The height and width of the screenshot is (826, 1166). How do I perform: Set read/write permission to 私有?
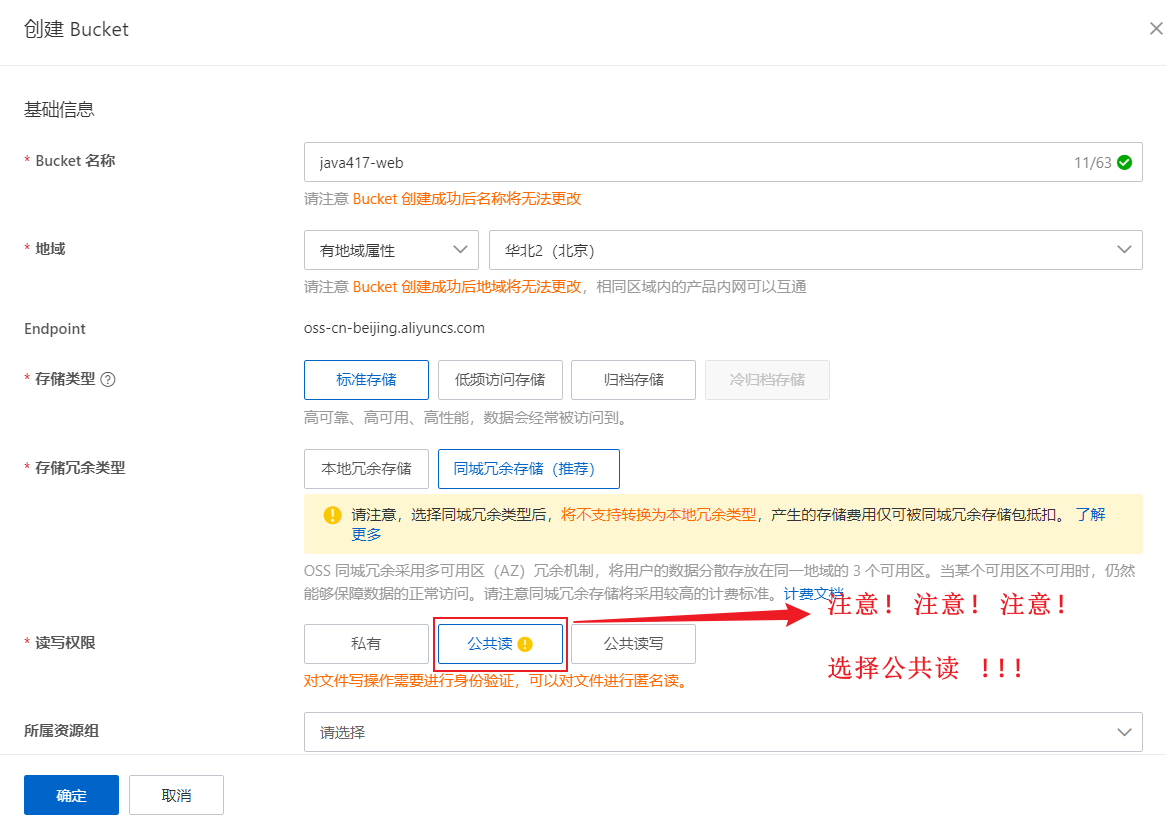point(366,644)
